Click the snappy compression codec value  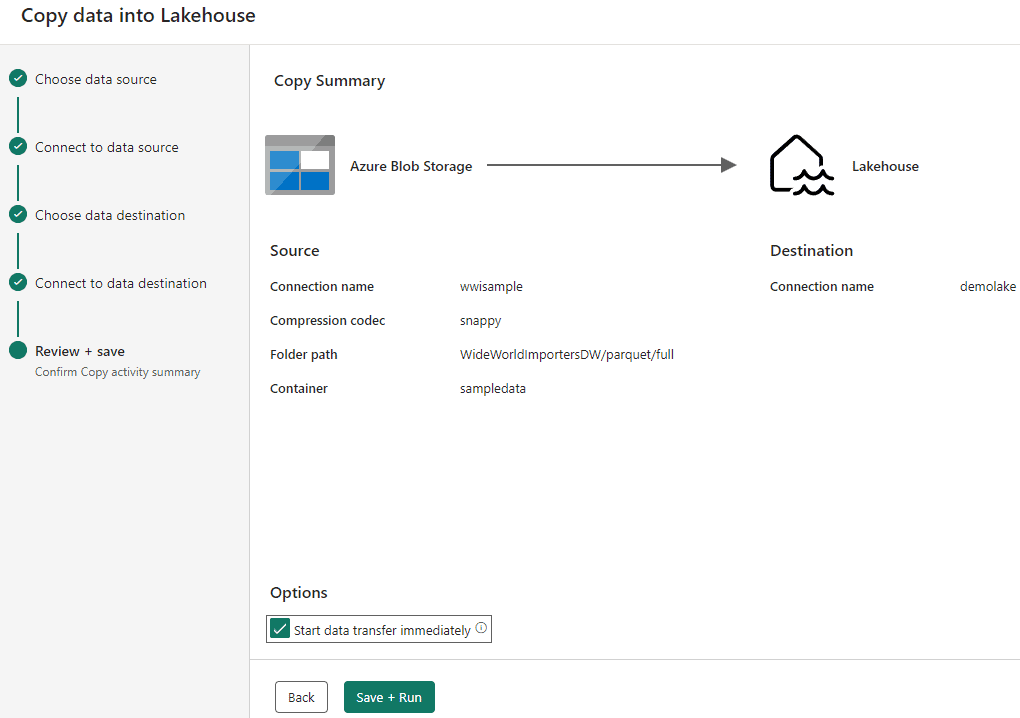tap(481, 321)
